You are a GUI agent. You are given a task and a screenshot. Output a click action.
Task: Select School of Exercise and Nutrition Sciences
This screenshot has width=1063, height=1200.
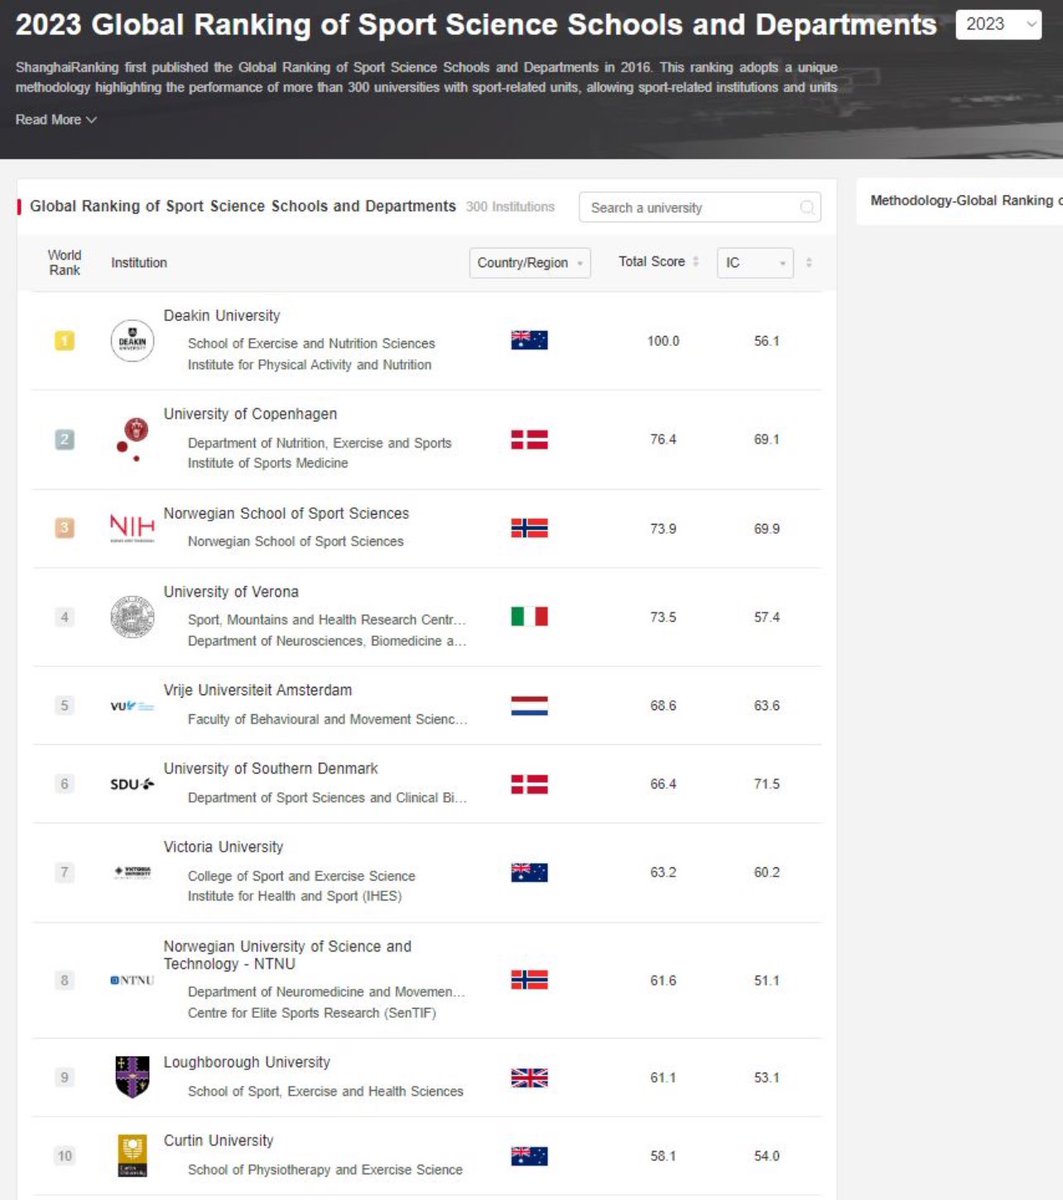click(311, 343)
